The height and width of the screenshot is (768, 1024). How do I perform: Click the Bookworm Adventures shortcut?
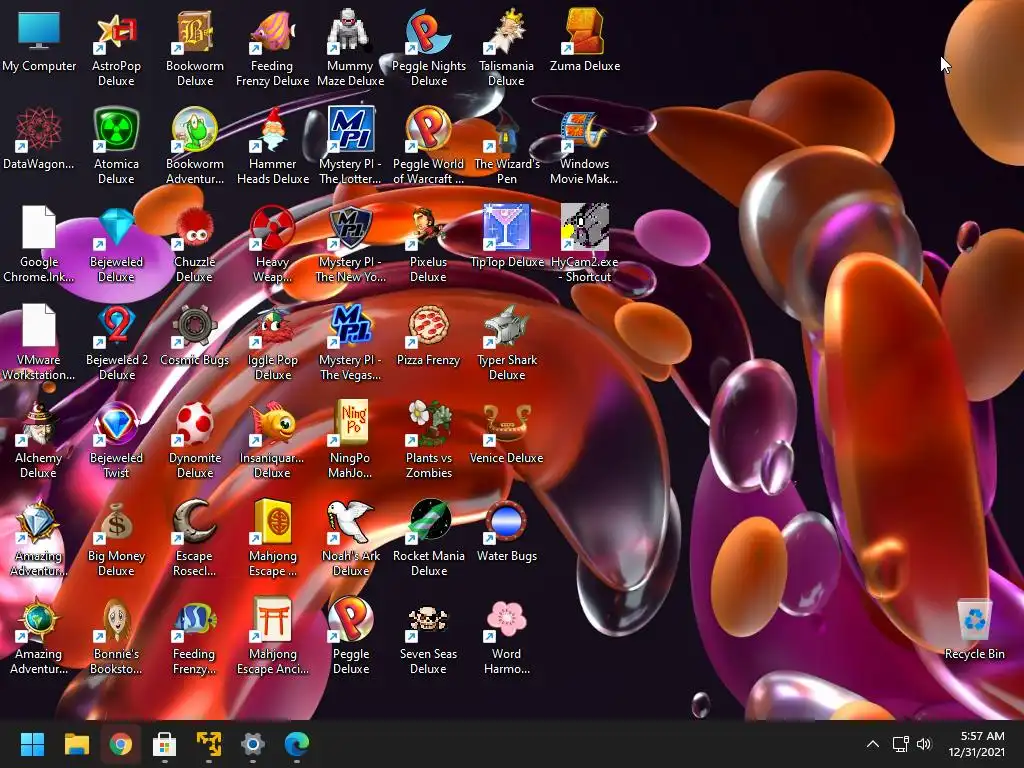tap(195, 129)
